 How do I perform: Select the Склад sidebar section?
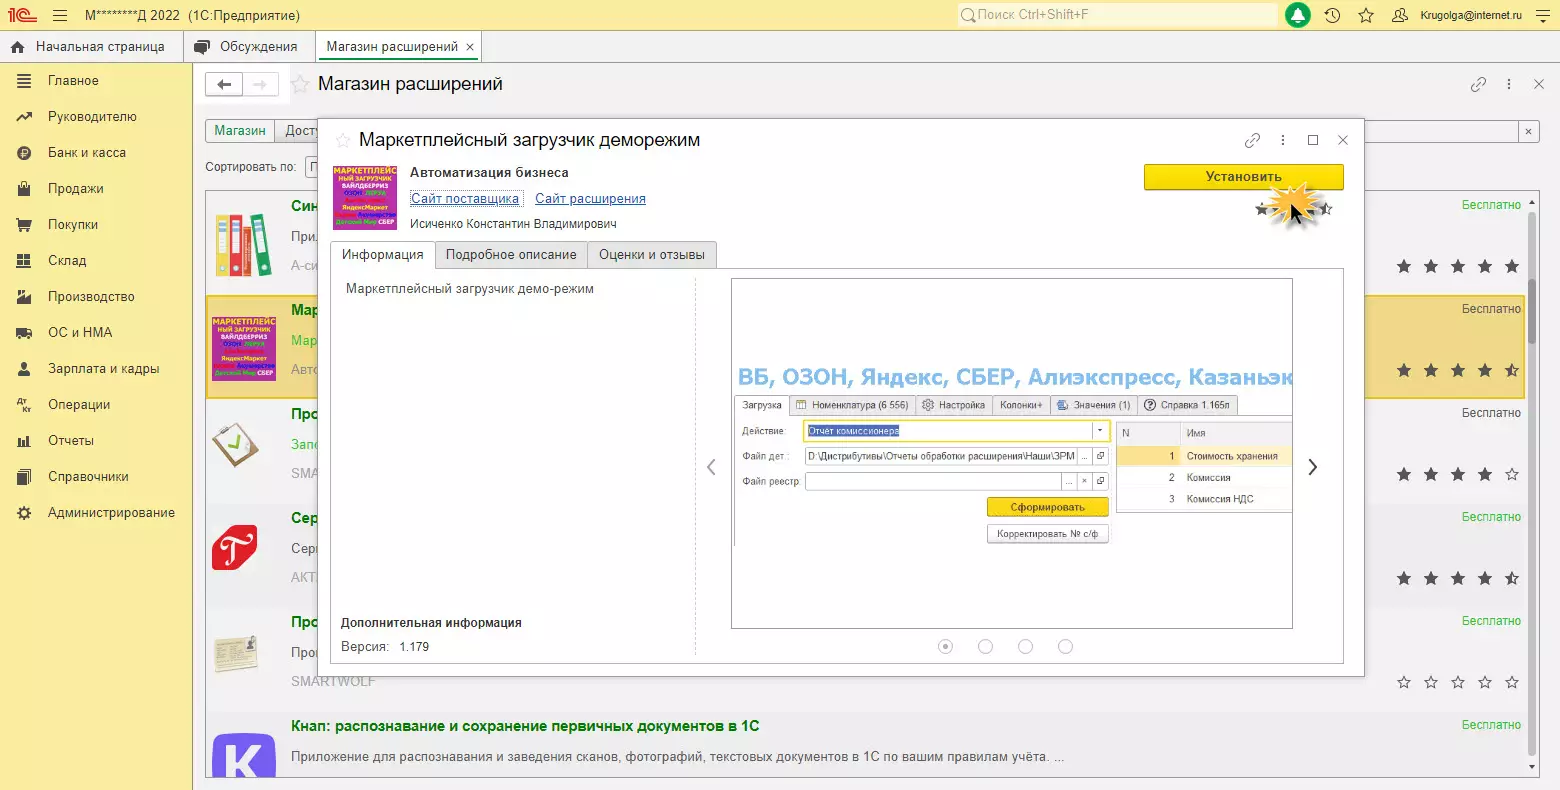tap(67, 261)
